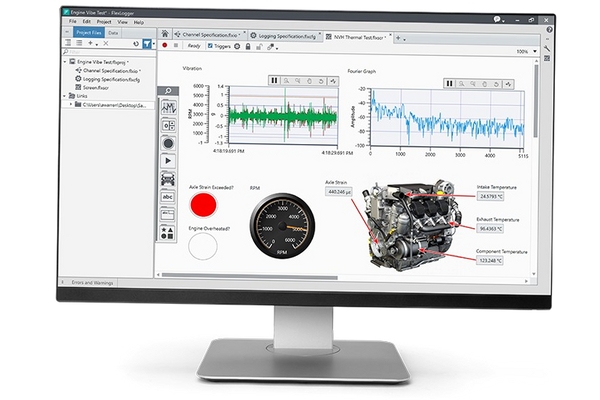Toggle the Triggers checkbox
The width and height of the screenshot is (600, 400).
[210, 46]
